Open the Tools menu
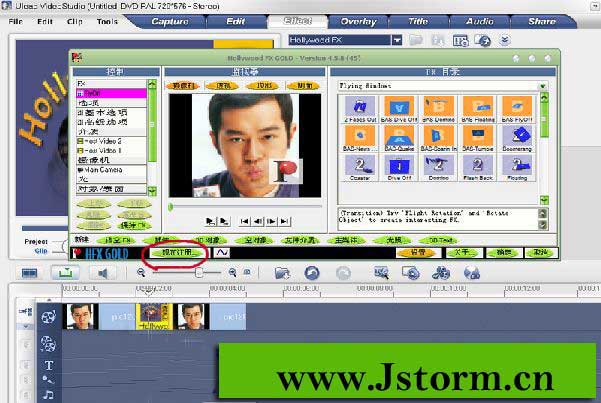 click(107, 21)
